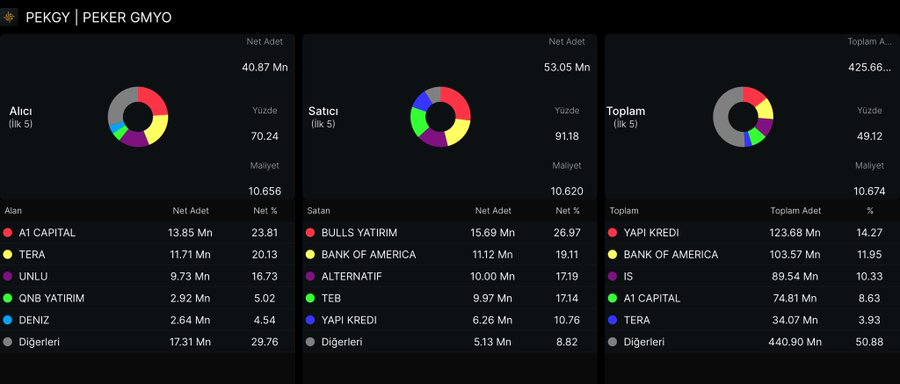Click the UNLU buyer row
This screenshot has height=384, width=900.
(x=148, y=277)
